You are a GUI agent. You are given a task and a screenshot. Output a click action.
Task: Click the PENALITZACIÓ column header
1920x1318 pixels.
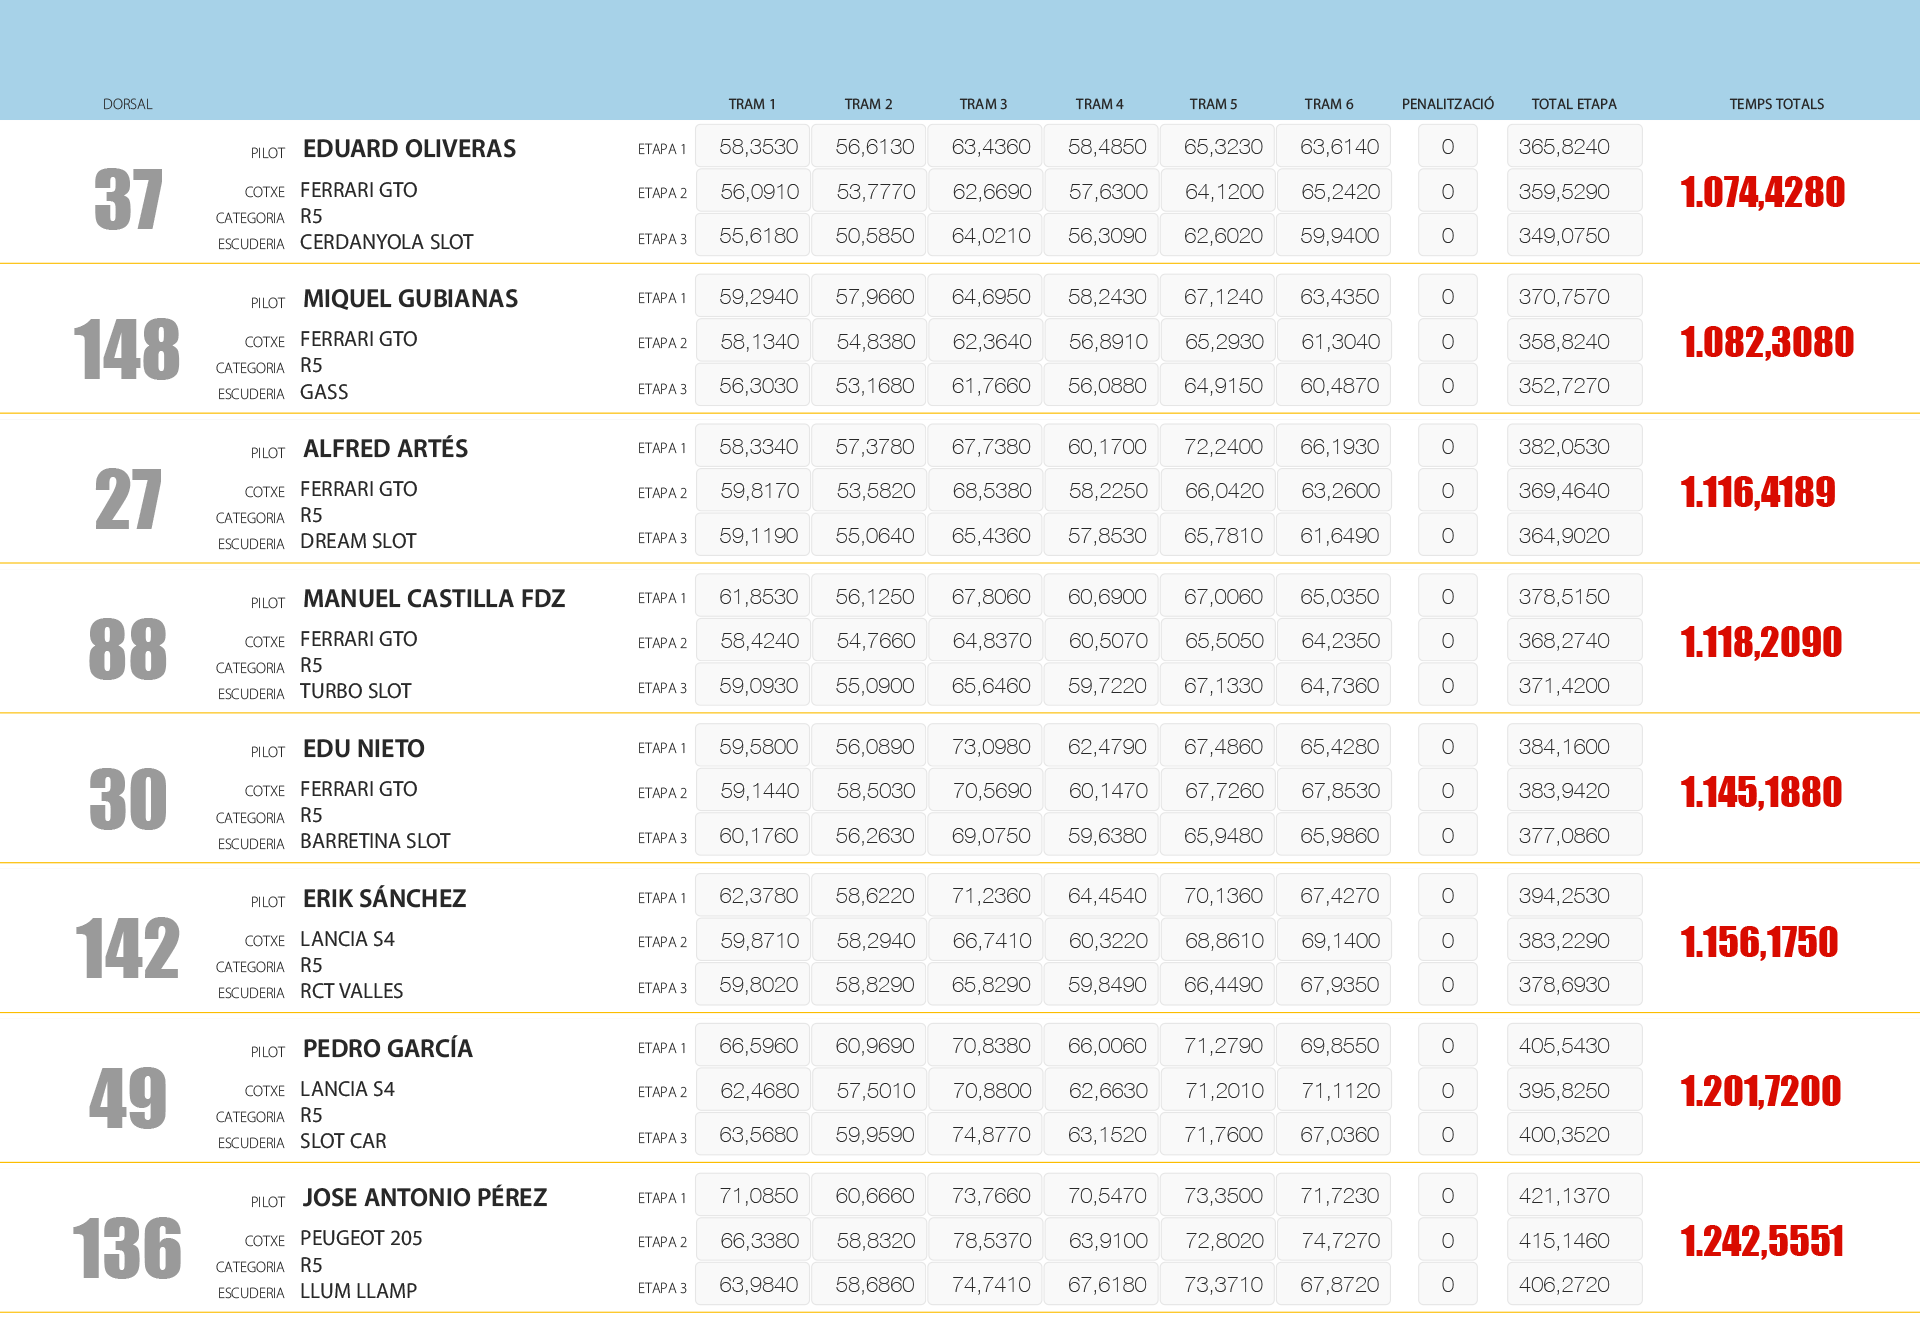tap(1447, 104)
